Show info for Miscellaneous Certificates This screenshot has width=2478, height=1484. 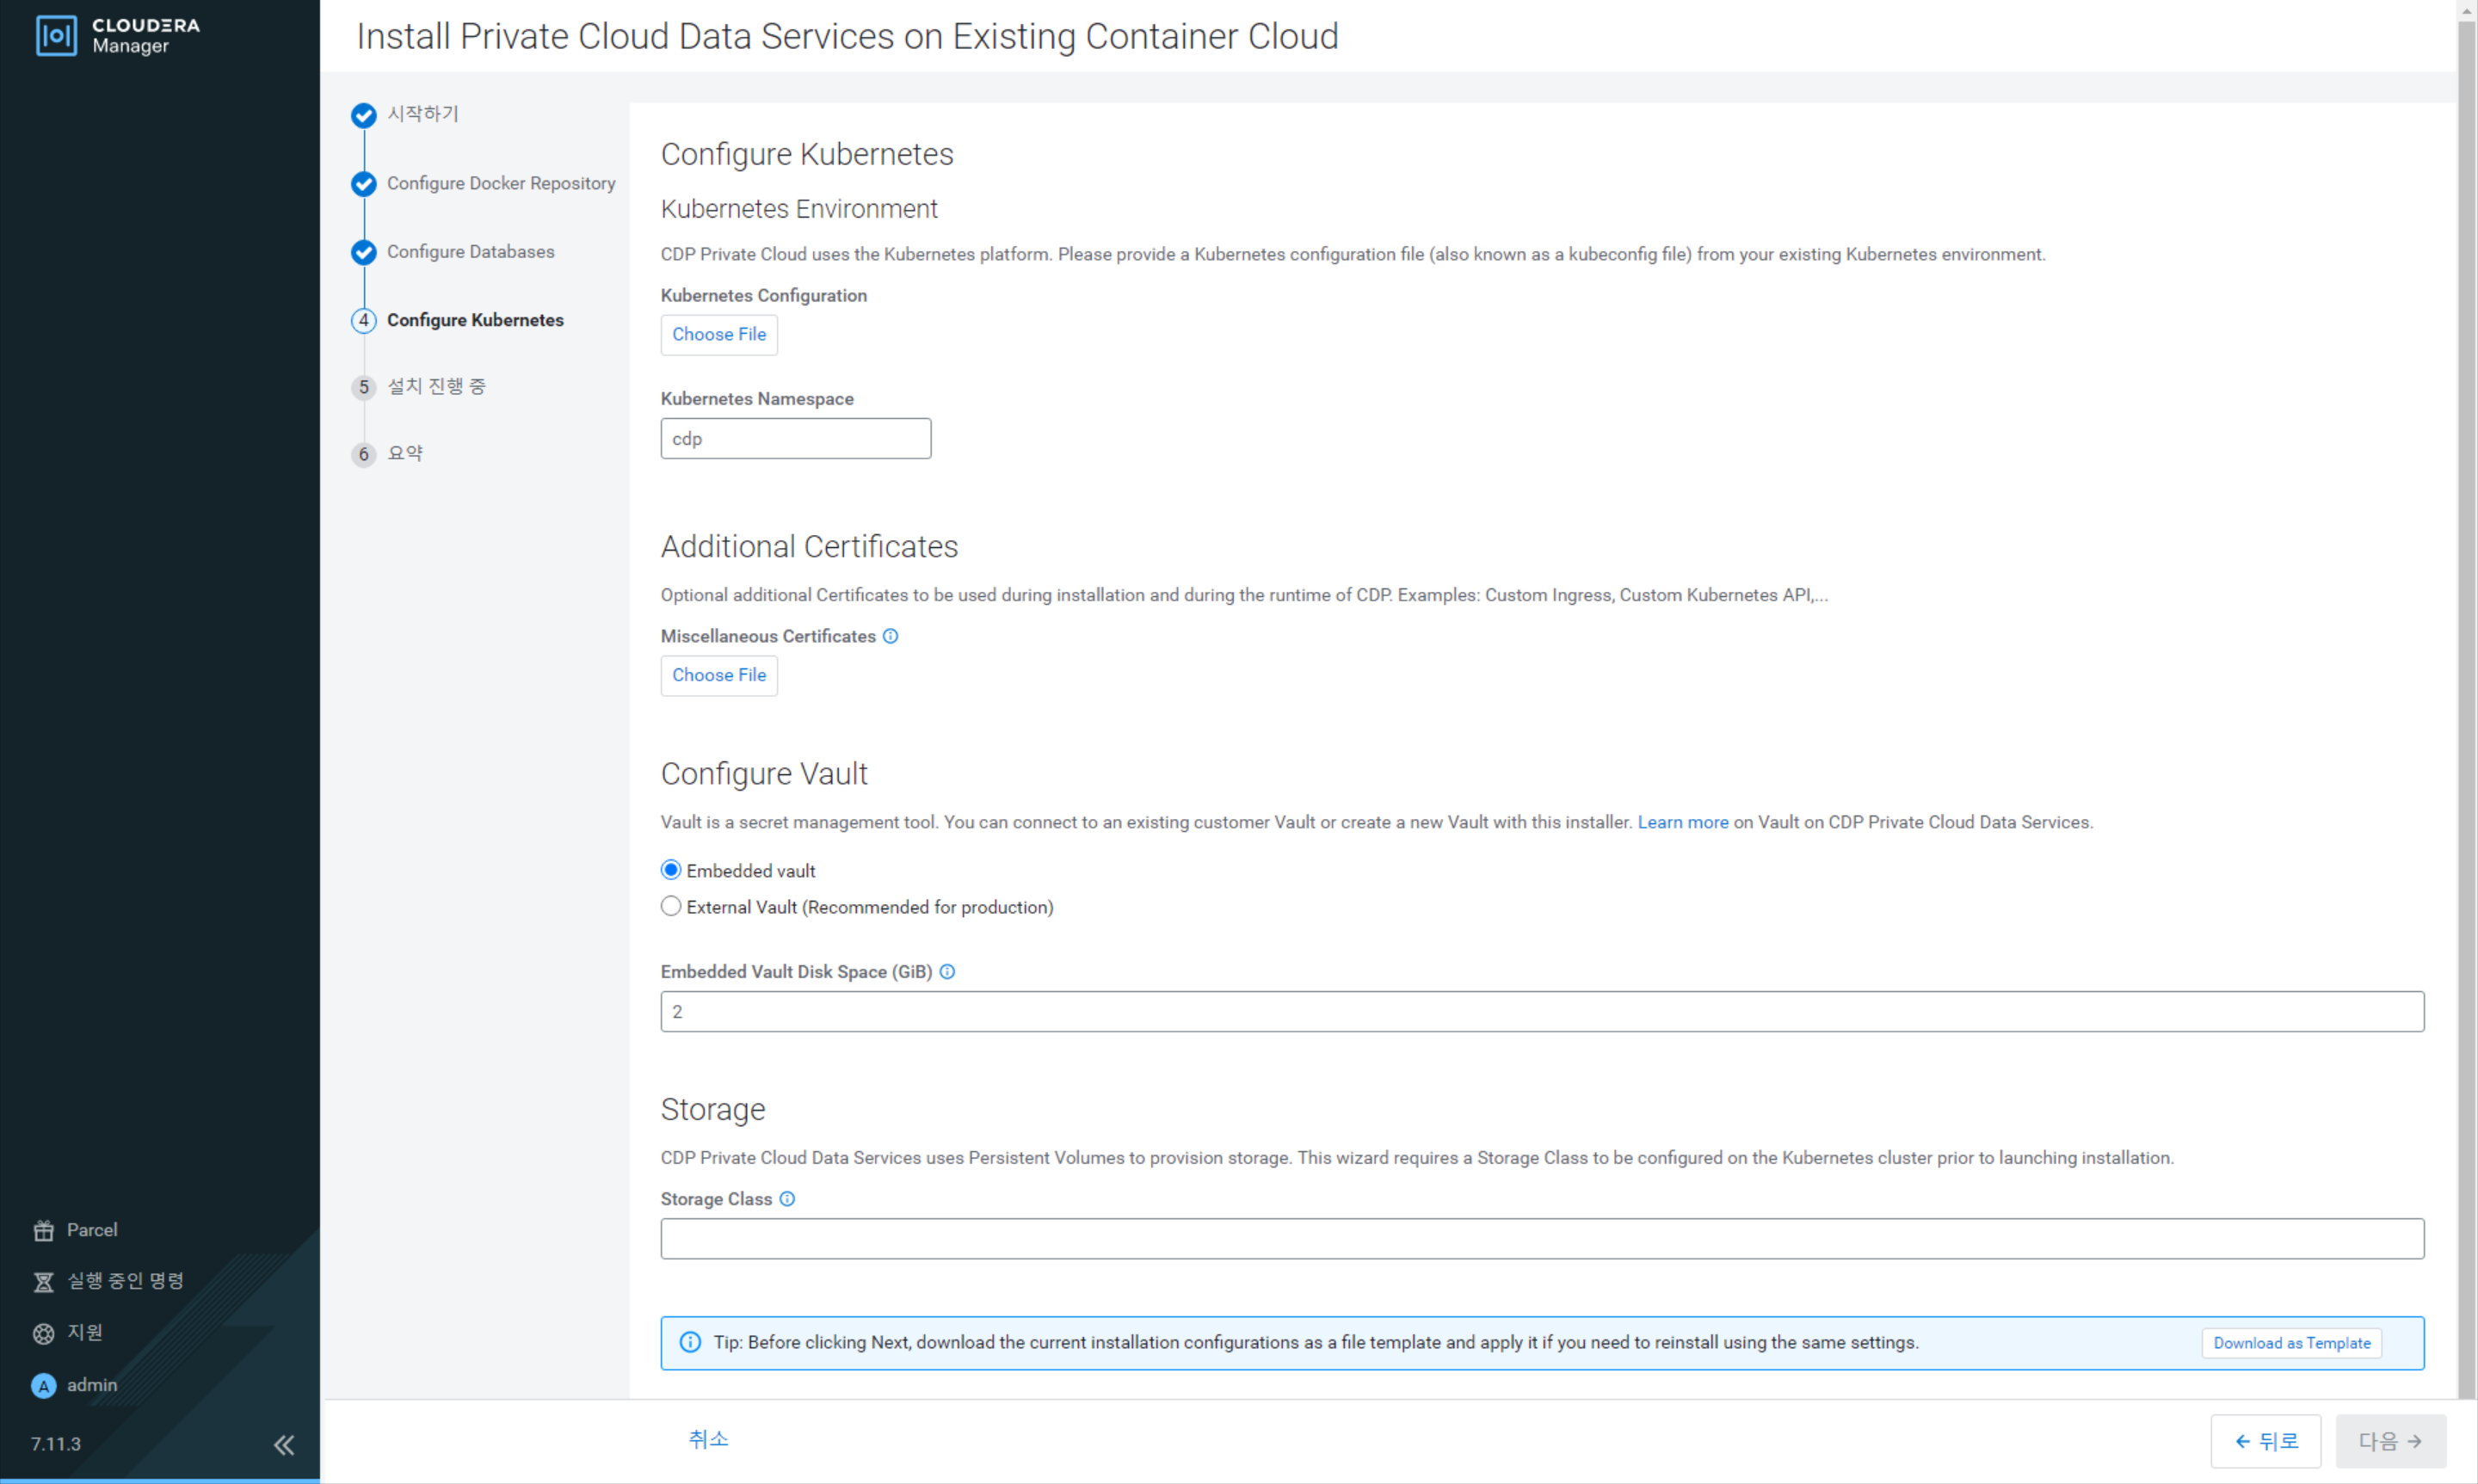(890, 636)
